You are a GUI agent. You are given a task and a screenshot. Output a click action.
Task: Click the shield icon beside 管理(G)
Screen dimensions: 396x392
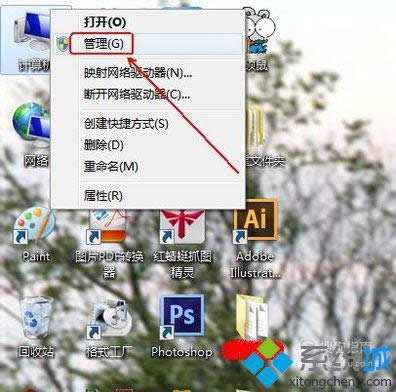(62, 44)
